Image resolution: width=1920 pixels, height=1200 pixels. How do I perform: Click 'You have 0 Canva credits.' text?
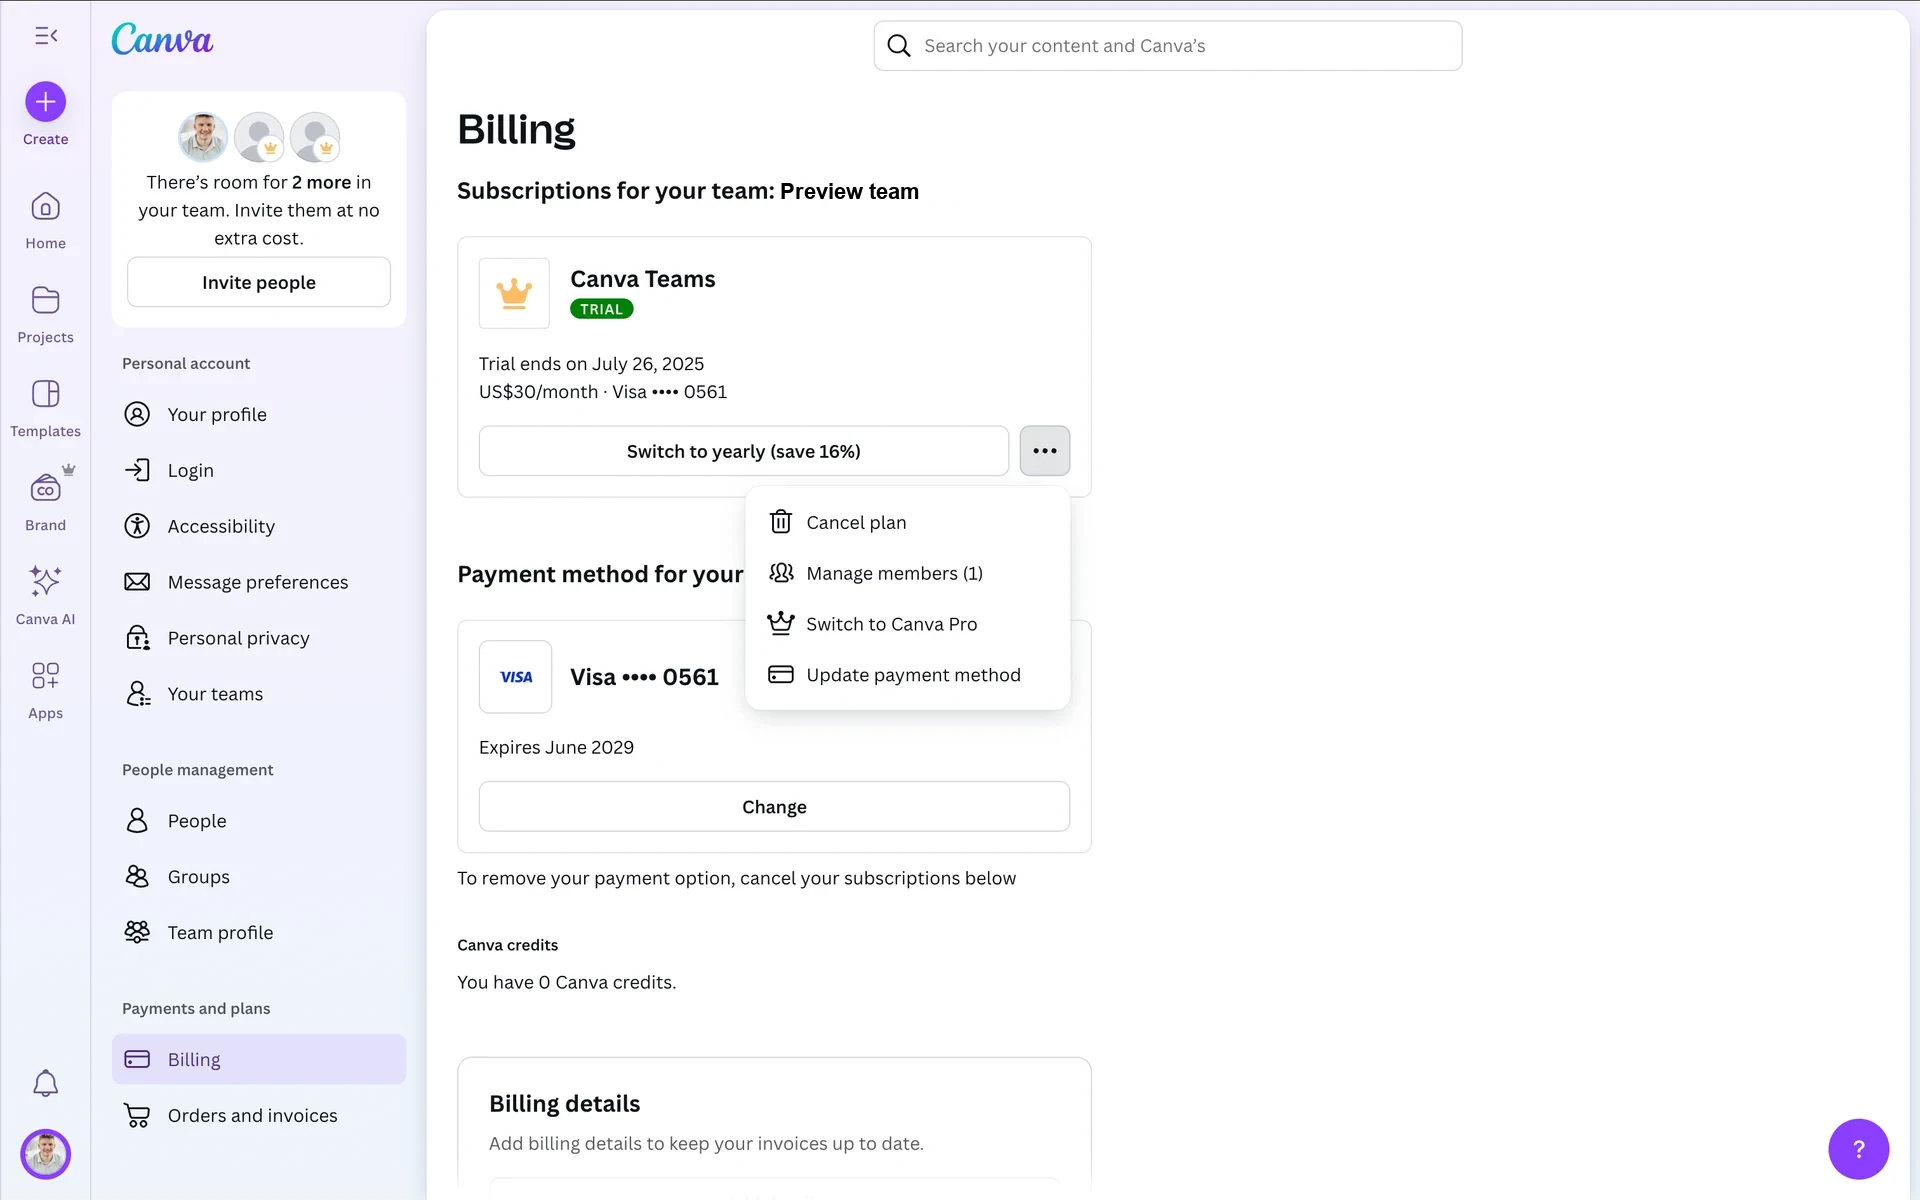(567, 982)
